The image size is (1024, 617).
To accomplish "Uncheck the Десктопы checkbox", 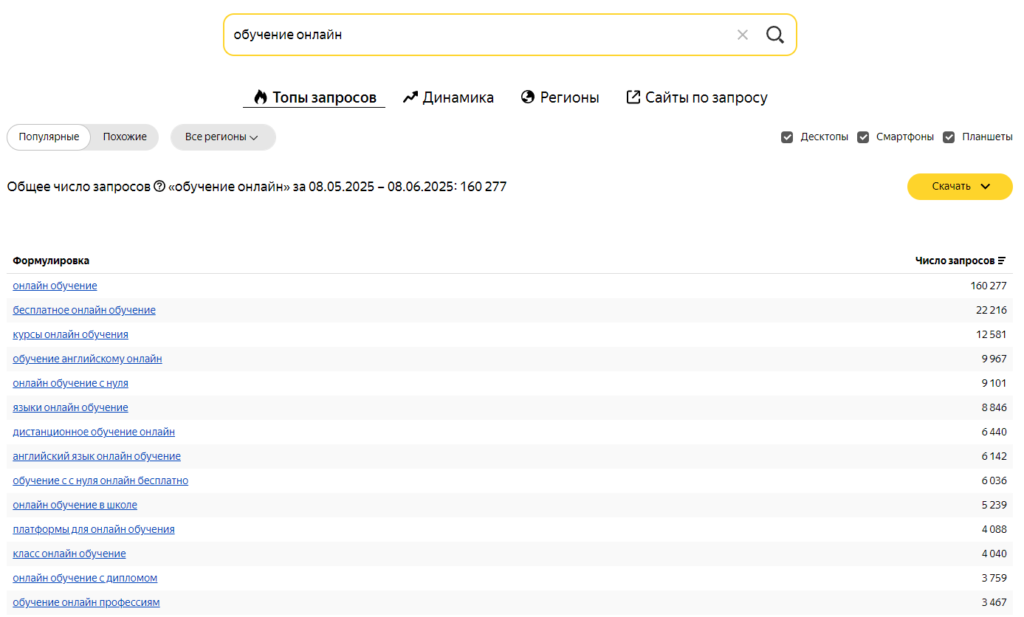I will [787, 137].
